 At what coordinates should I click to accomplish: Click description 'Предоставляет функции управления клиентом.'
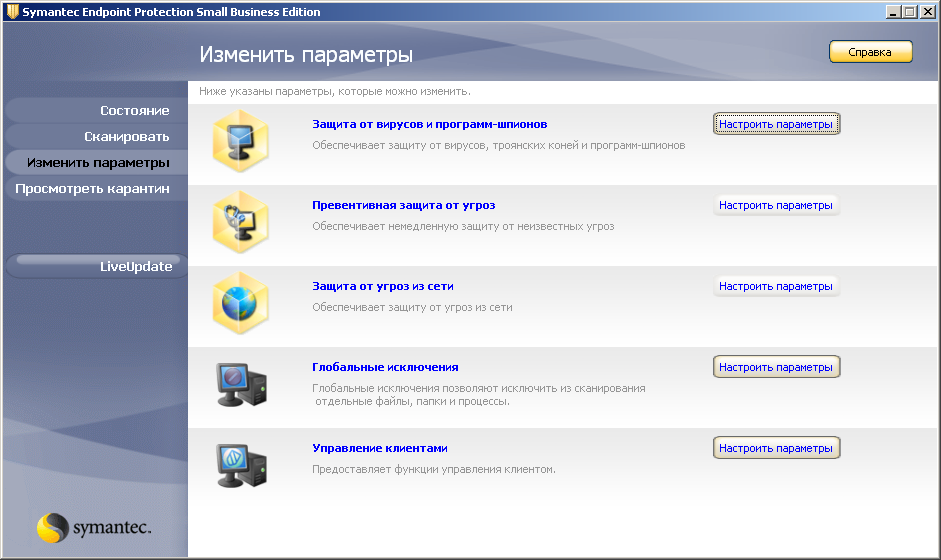coord(434,469)
